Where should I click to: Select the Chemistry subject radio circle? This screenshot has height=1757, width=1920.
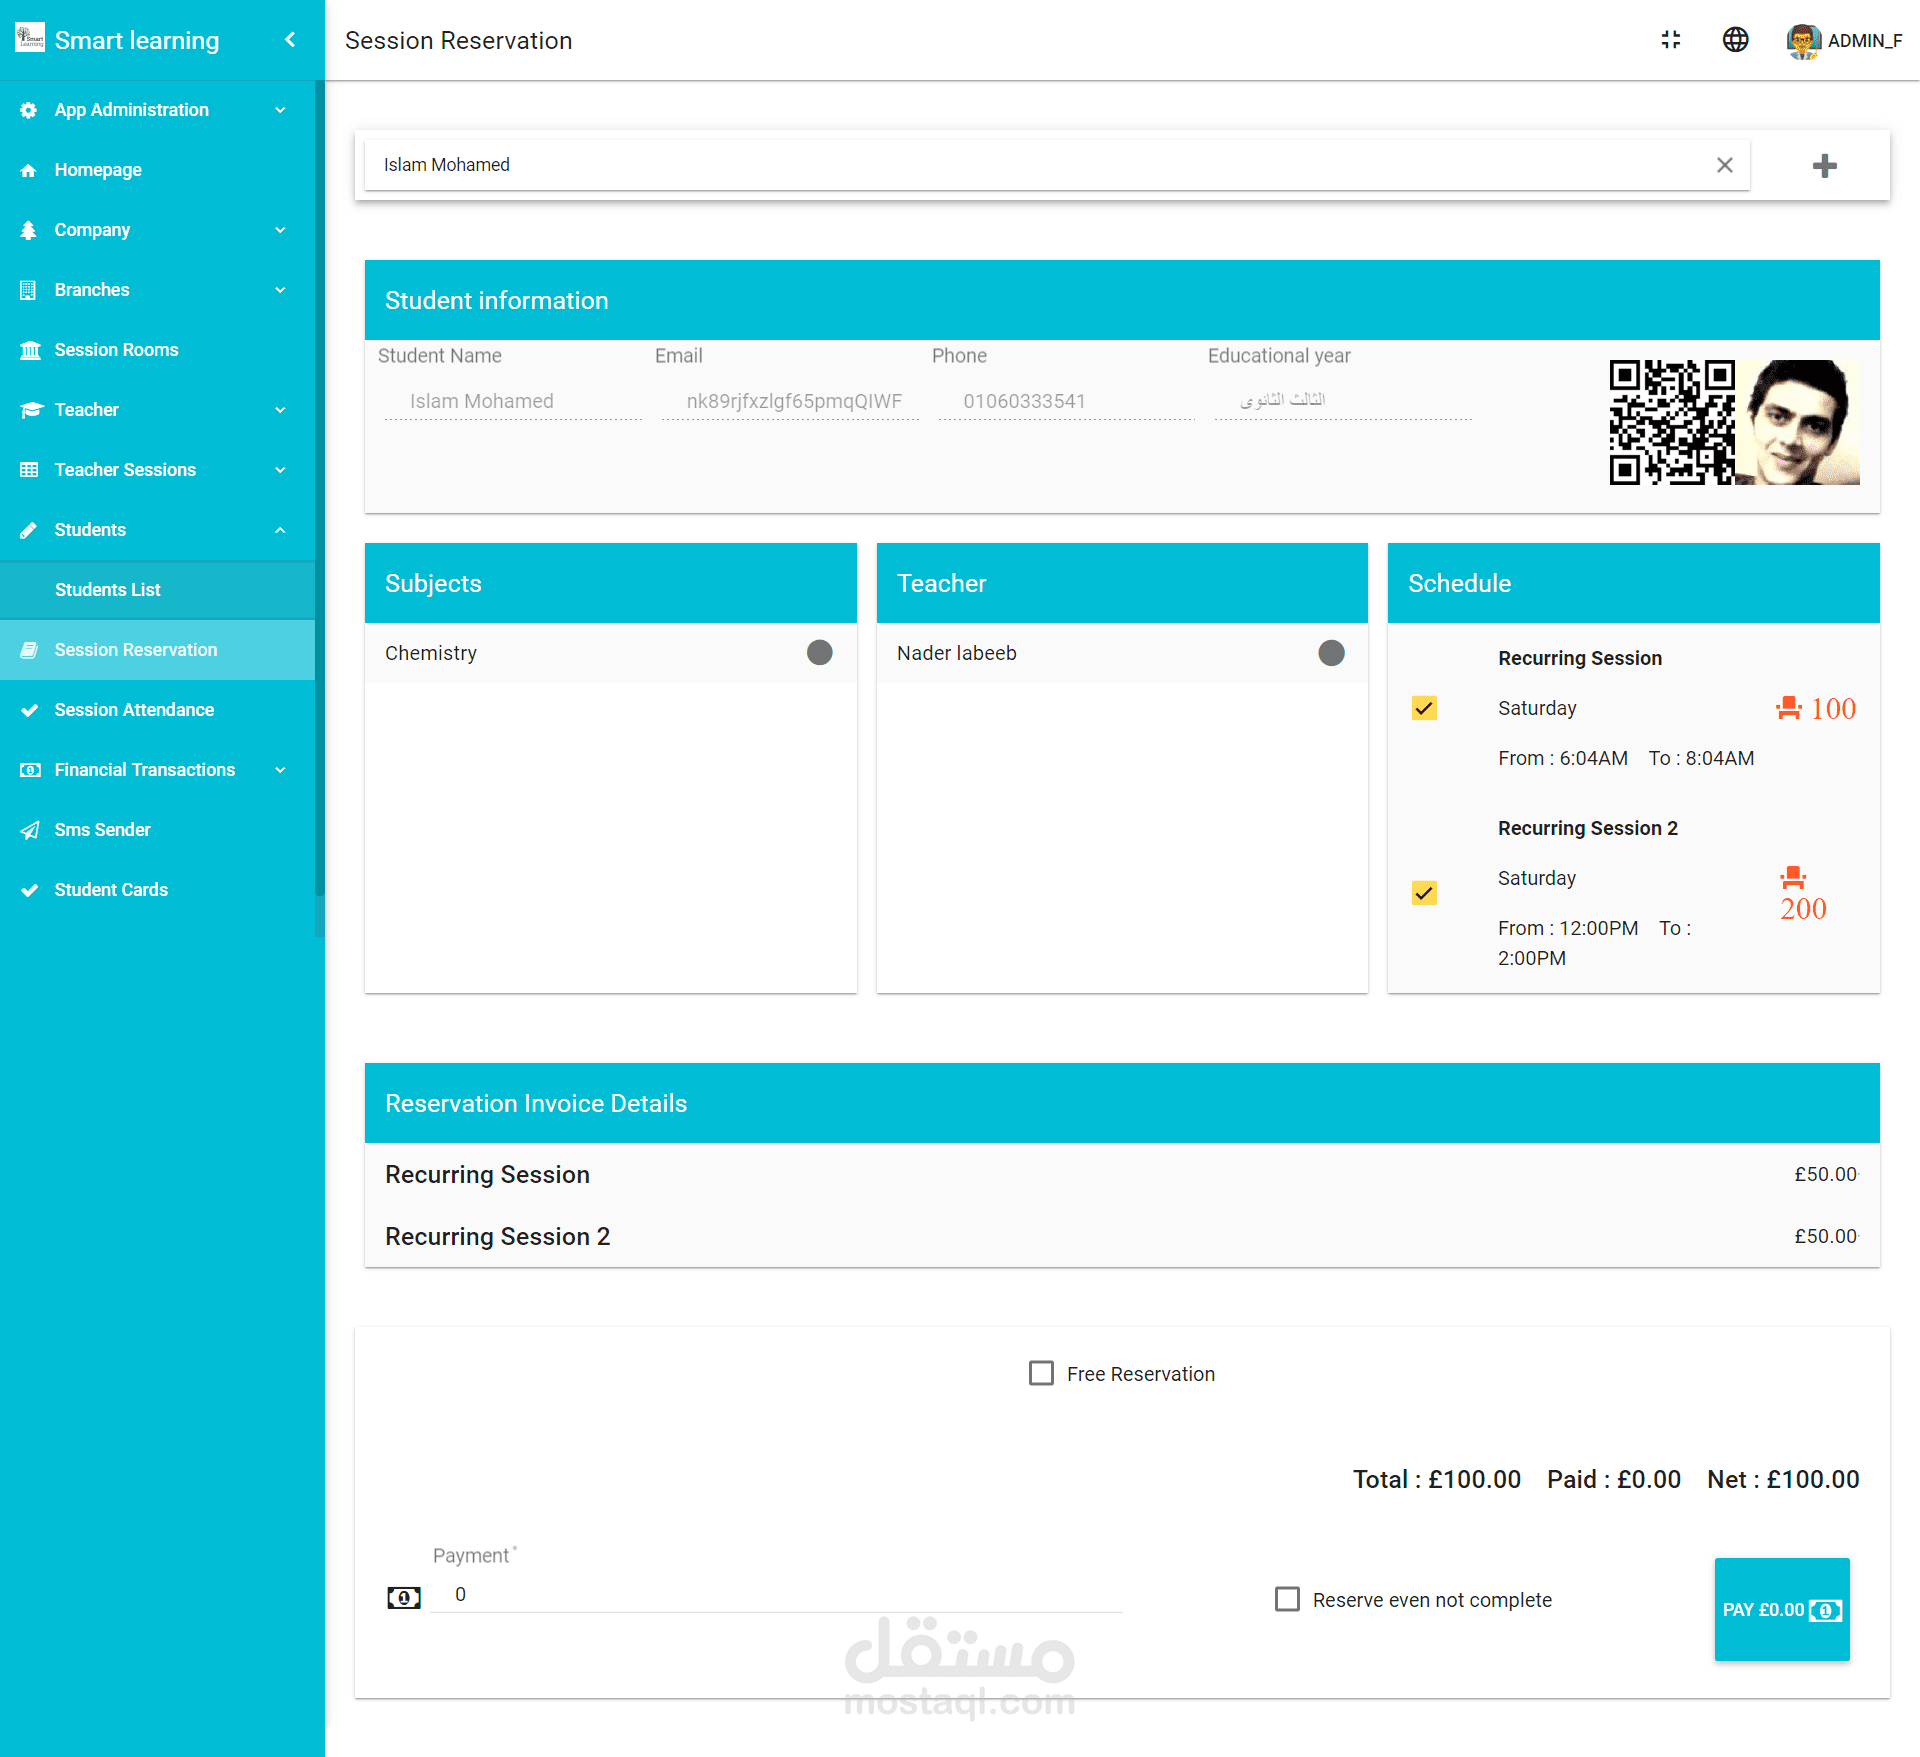point(819,652)
